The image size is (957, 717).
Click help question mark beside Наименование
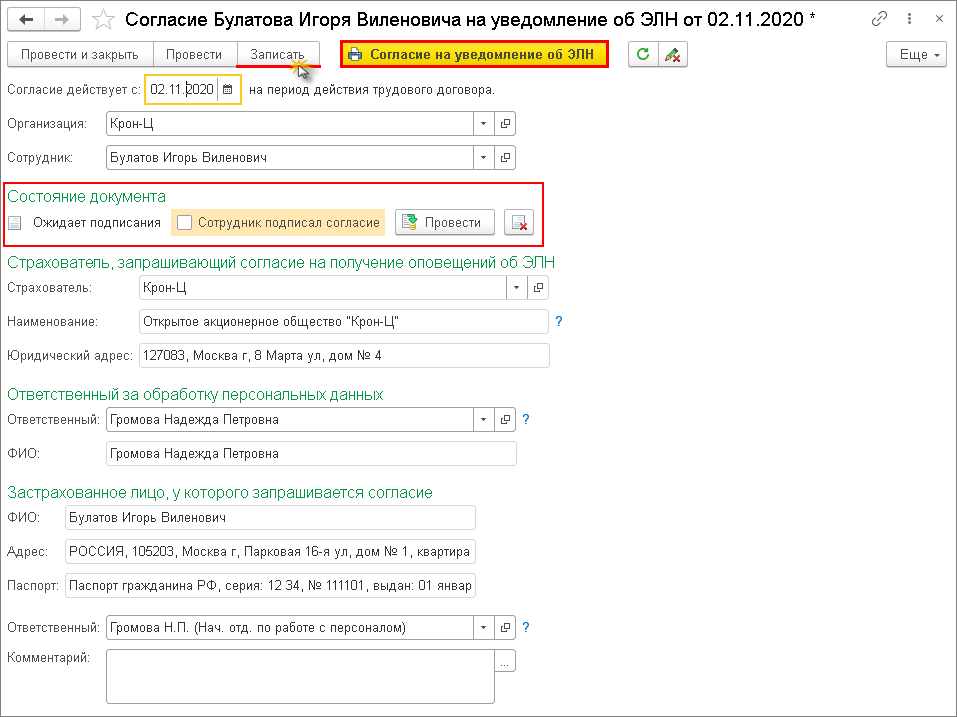(558, 321)
